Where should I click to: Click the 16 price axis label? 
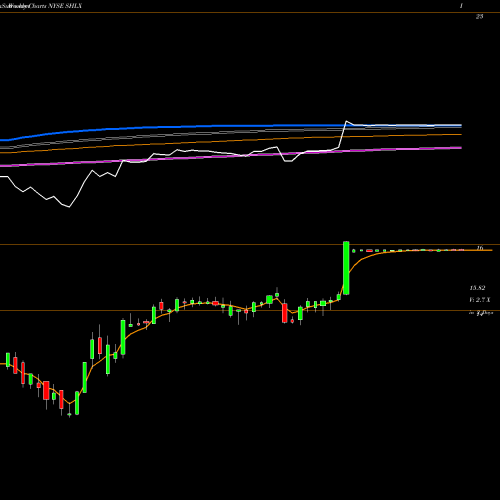[480, 248]
